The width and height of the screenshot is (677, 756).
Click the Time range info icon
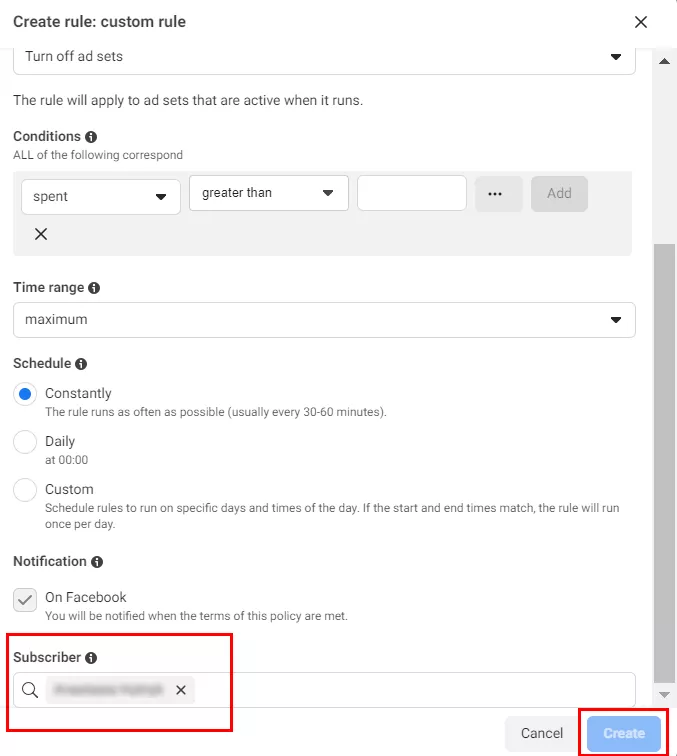[94, 288]
